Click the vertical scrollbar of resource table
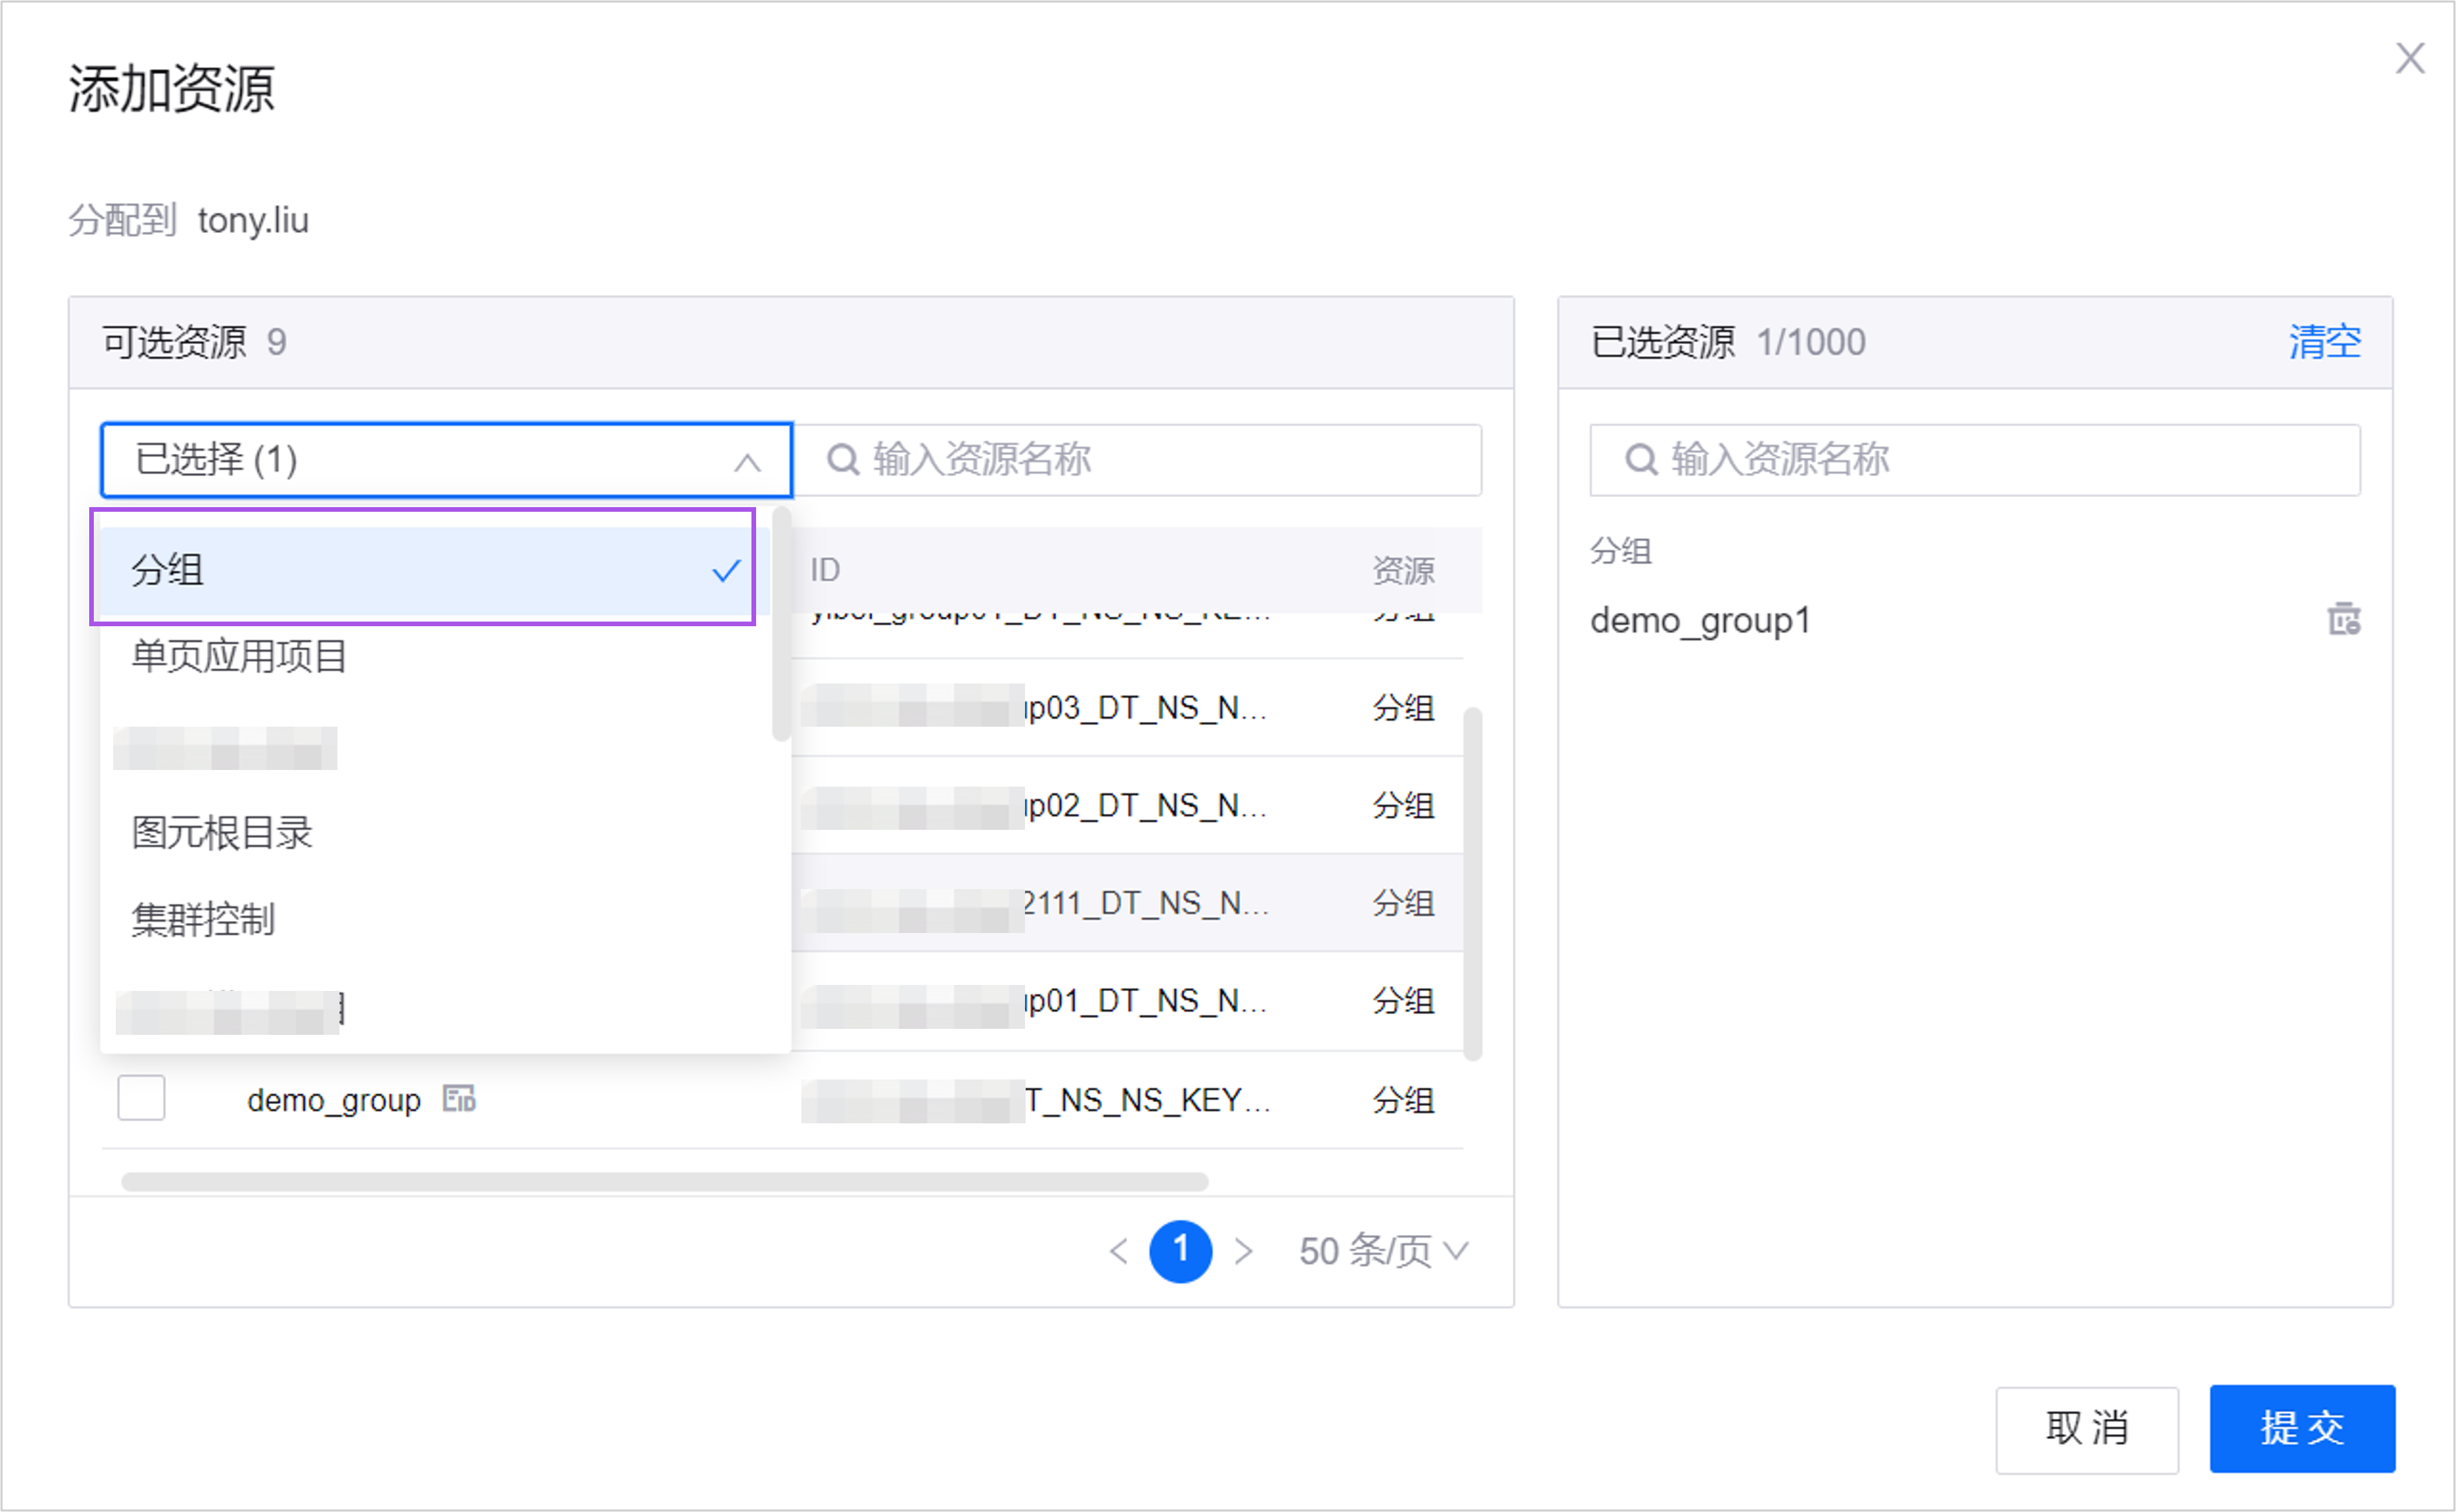The image size is (2456, 1512). 1472,884
